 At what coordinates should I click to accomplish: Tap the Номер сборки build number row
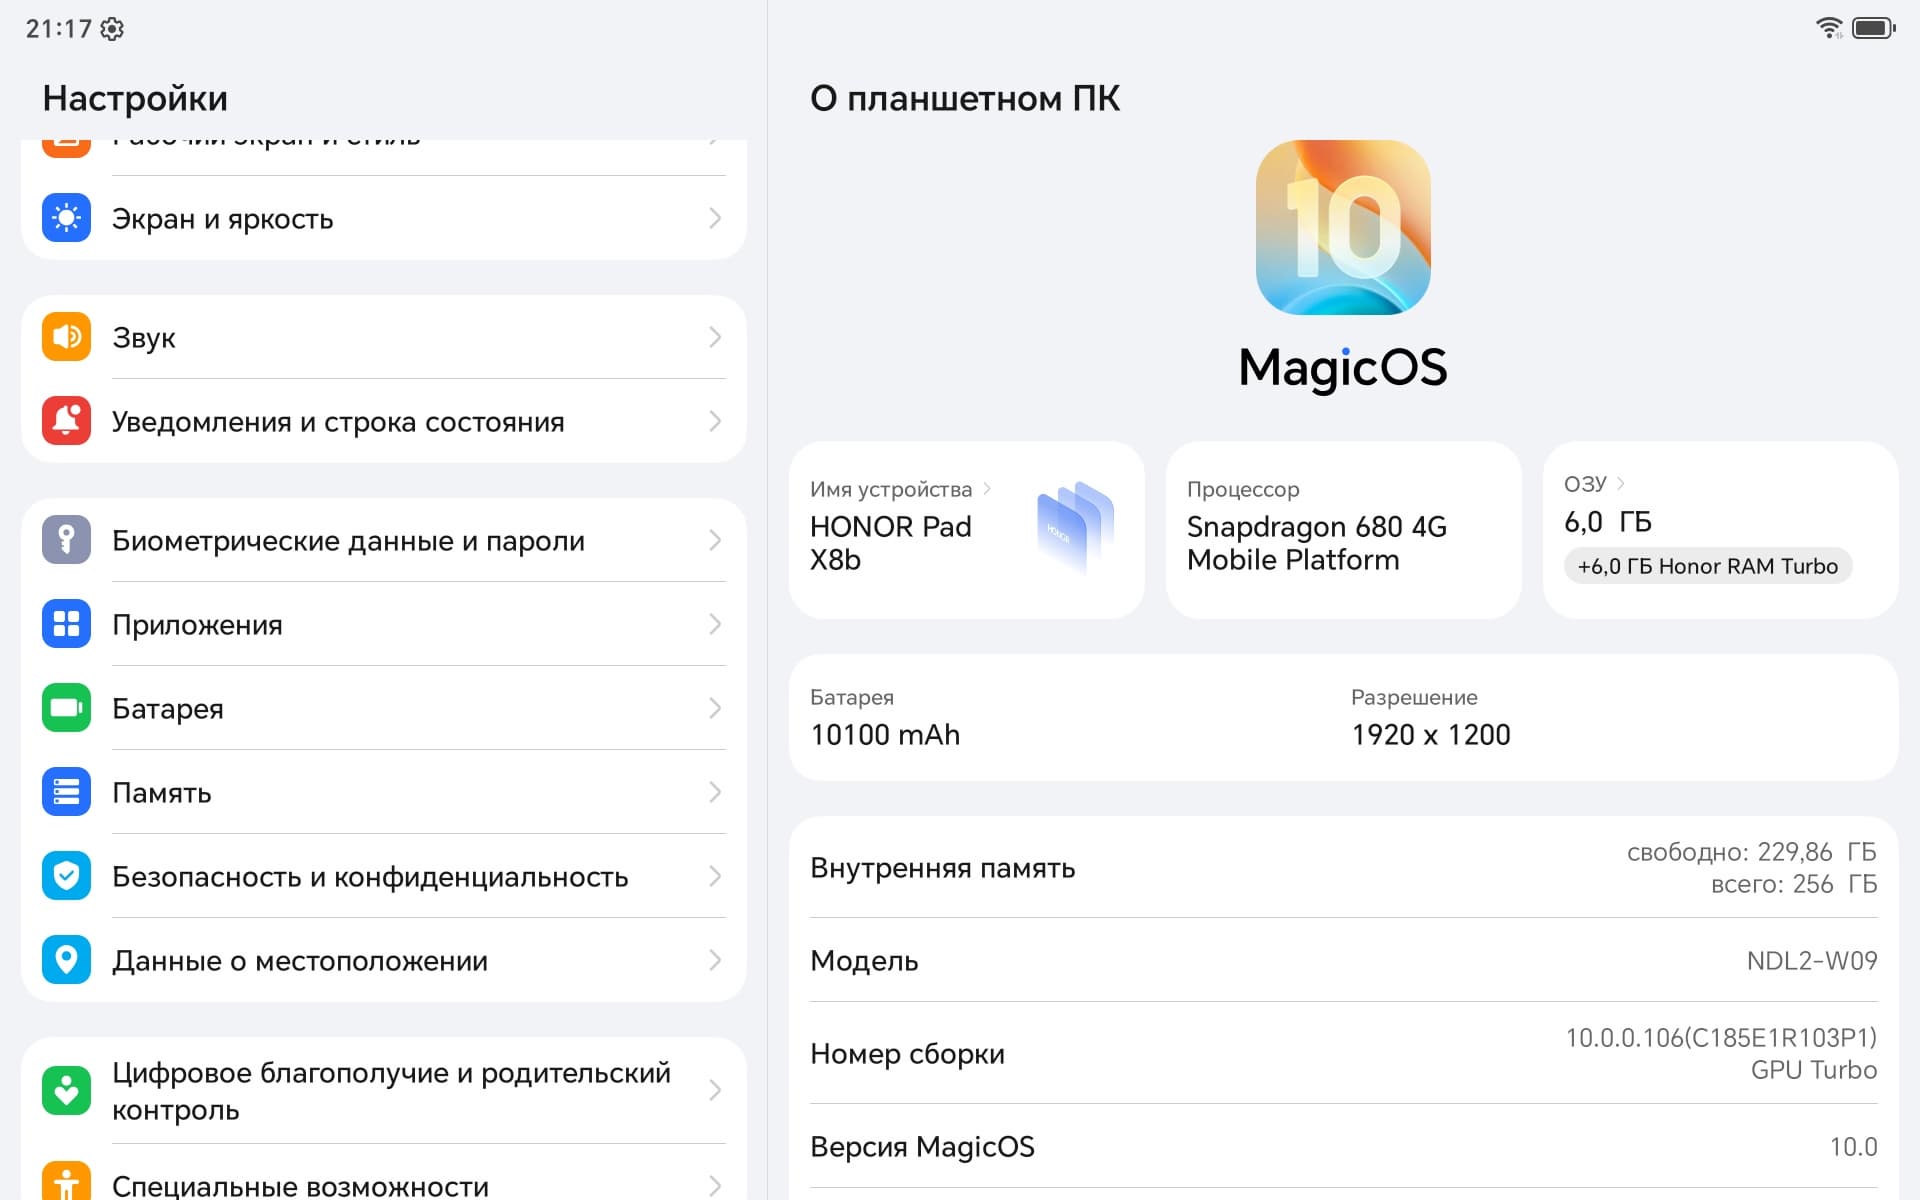(1342, 1053)
